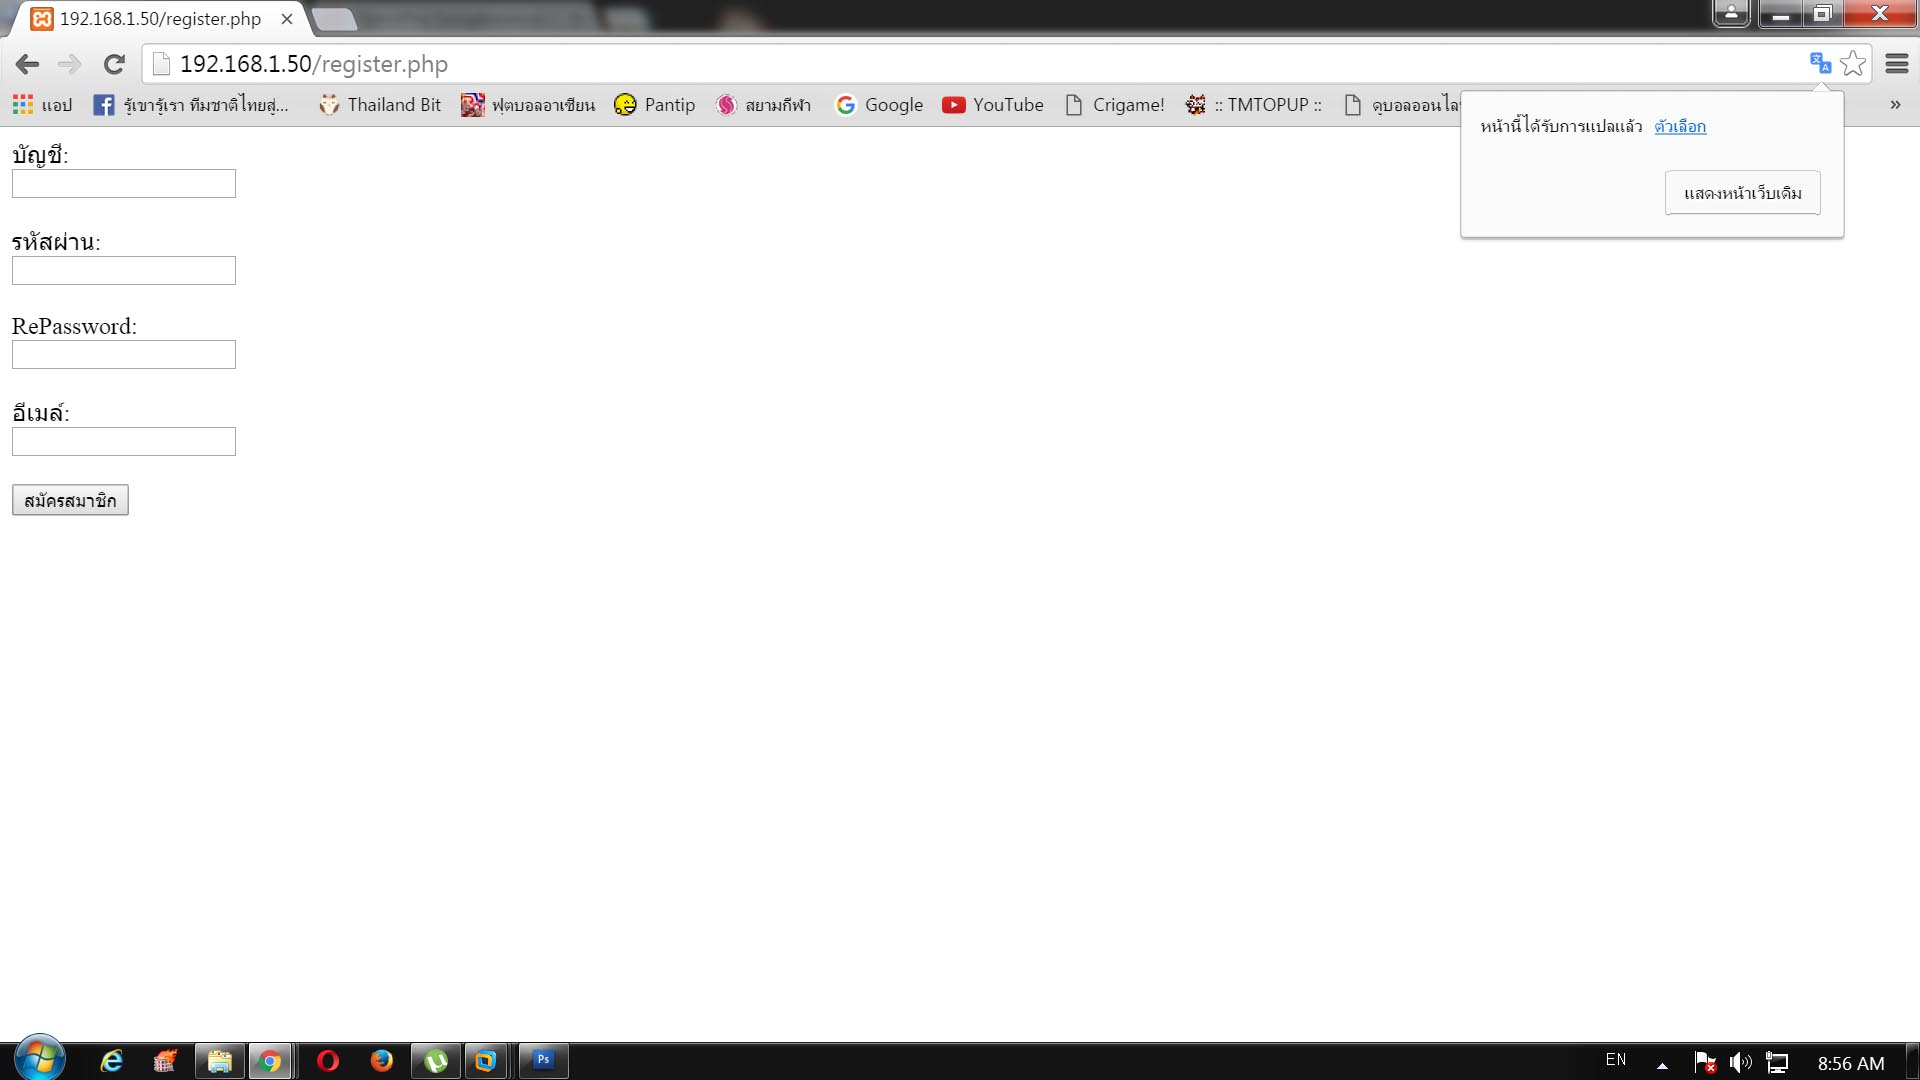Click the translate icon in address bar
Screen dimensions: 1920x1080
click(x=1820, y=64)
